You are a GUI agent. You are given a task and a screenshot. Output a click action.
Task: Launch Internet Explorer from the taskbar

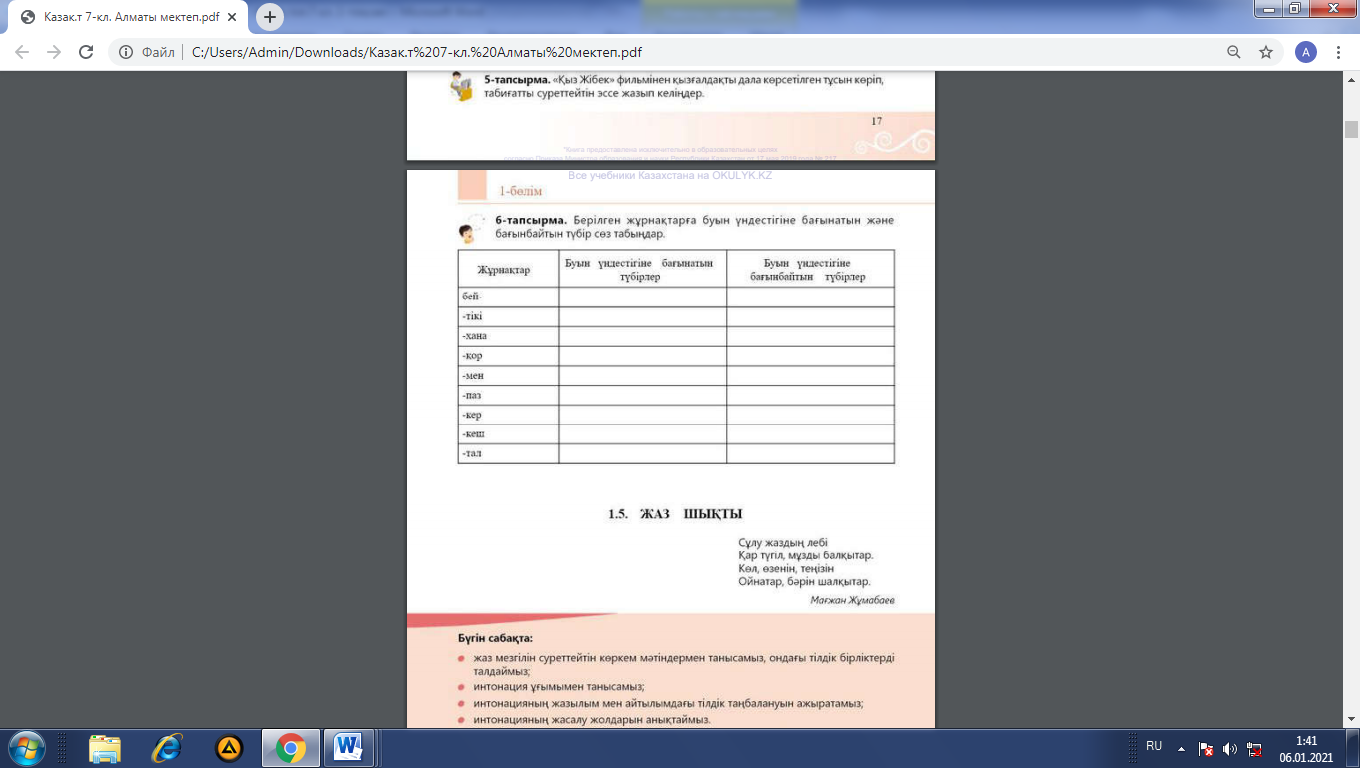click(x=167, y=748)
